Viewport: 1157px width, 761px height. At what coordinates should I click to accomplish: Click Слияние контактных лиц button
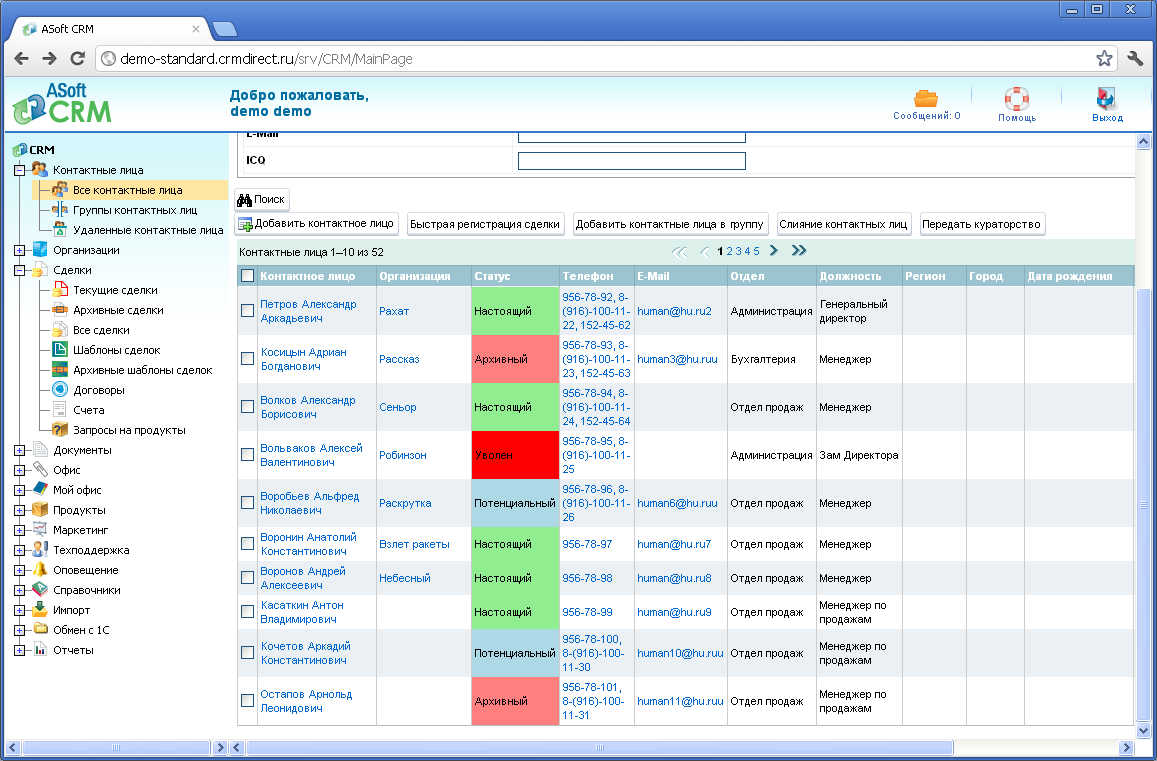[843, 224]
